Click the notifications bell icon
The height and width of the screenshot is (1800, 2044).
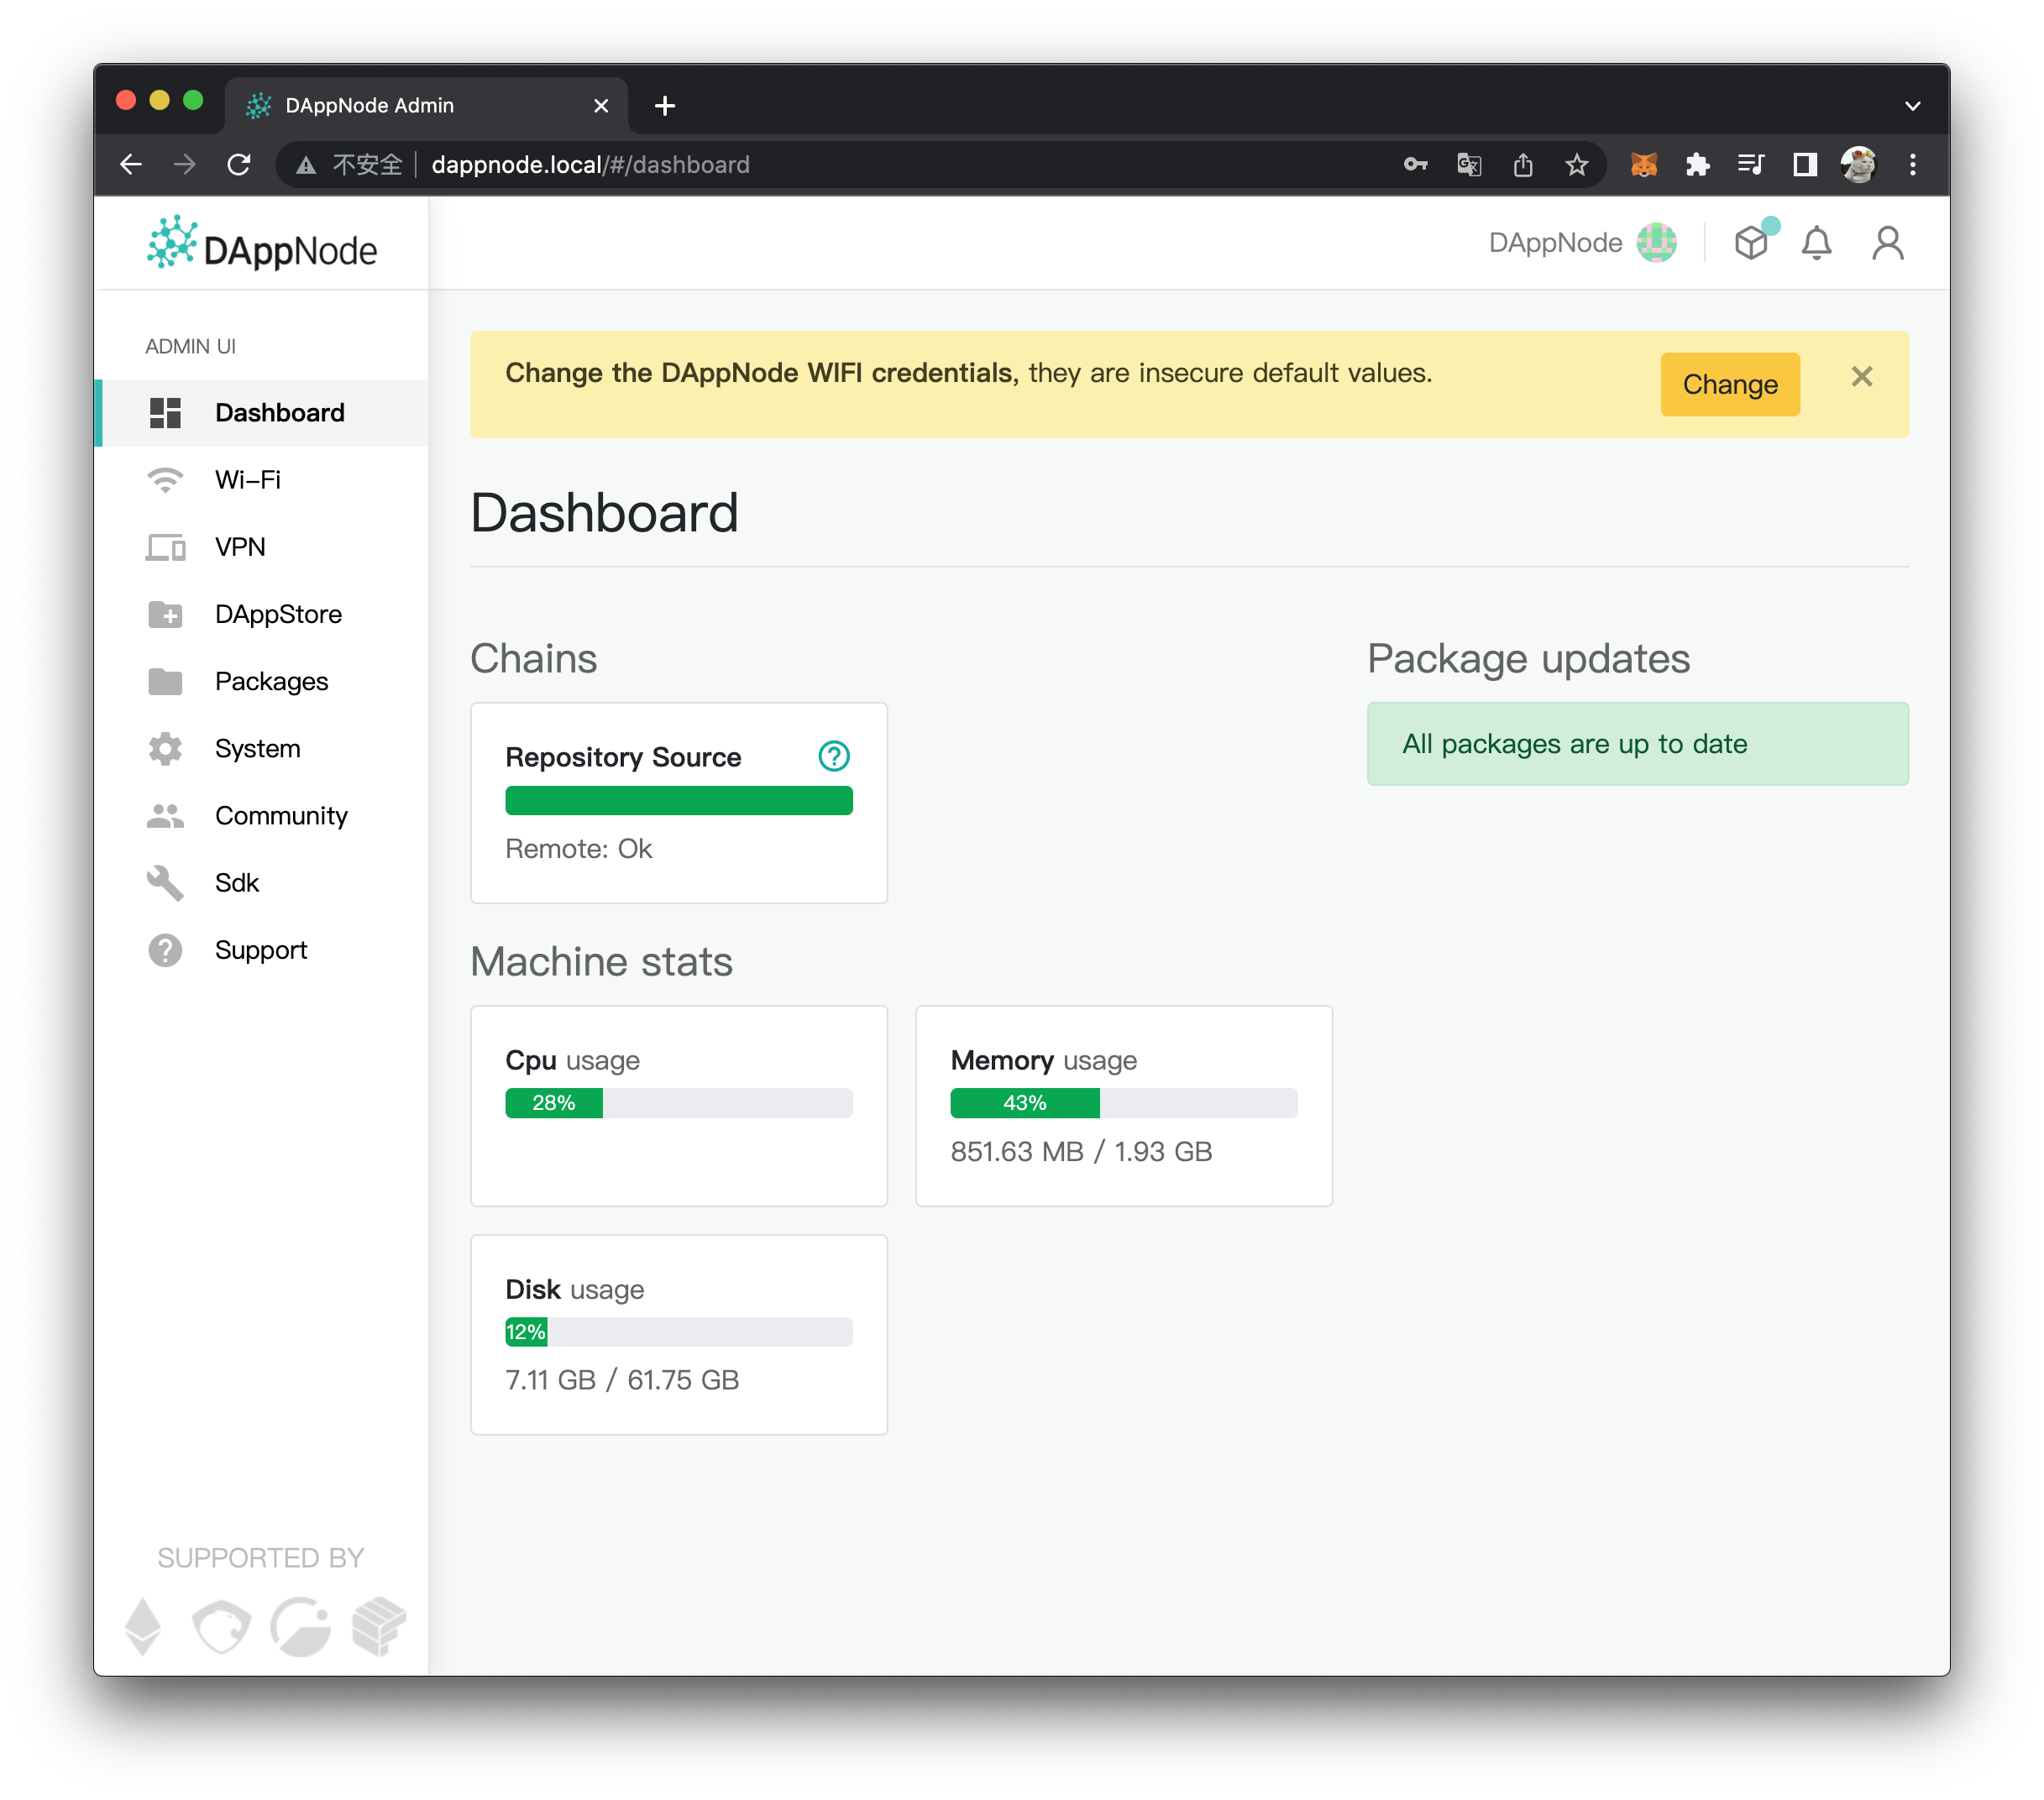(x=1818, y=243)
